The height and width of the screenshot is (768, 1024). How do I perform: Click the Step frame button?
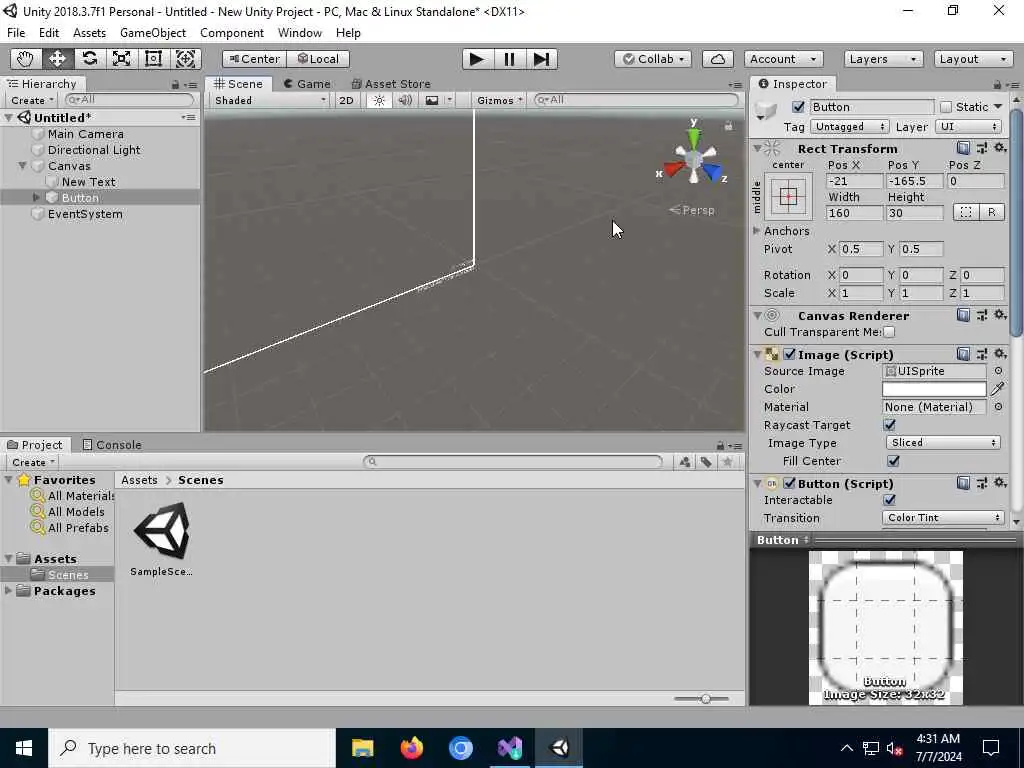coord(541,59)
